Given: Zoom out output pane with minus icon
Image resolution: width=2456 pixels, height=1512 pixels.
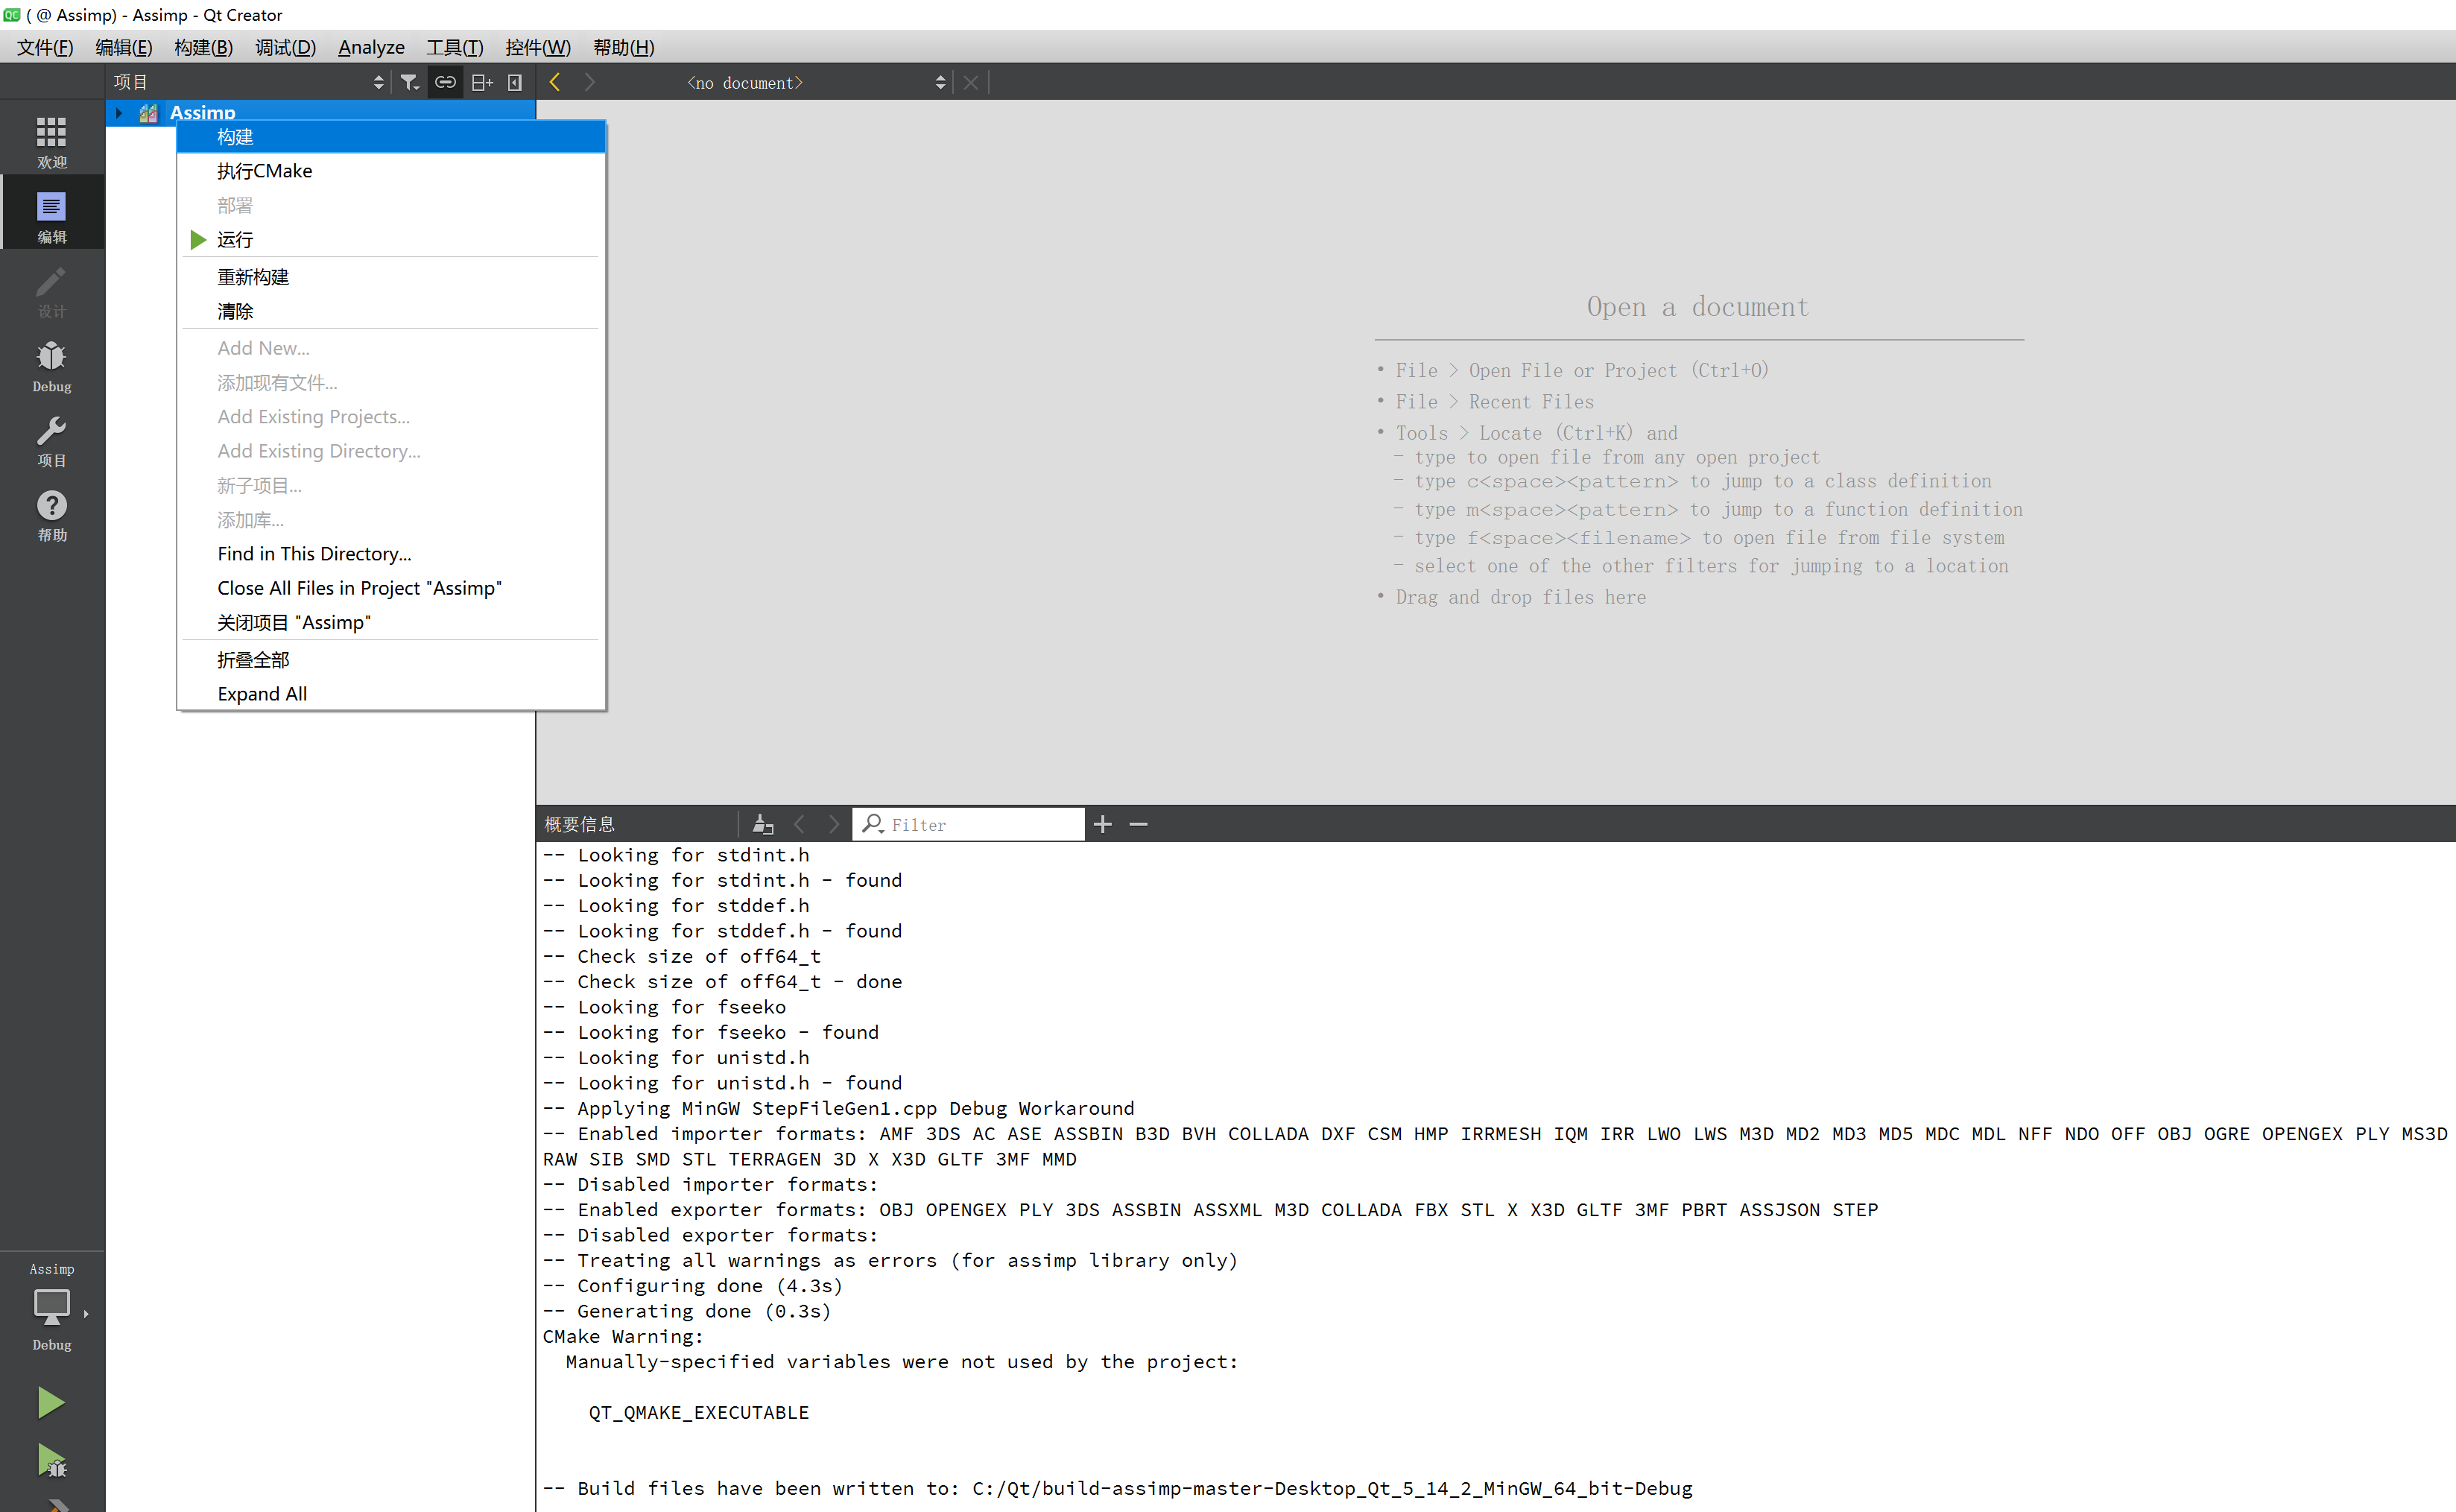Looking at the screenshot, I should (x=1138, y=824).
